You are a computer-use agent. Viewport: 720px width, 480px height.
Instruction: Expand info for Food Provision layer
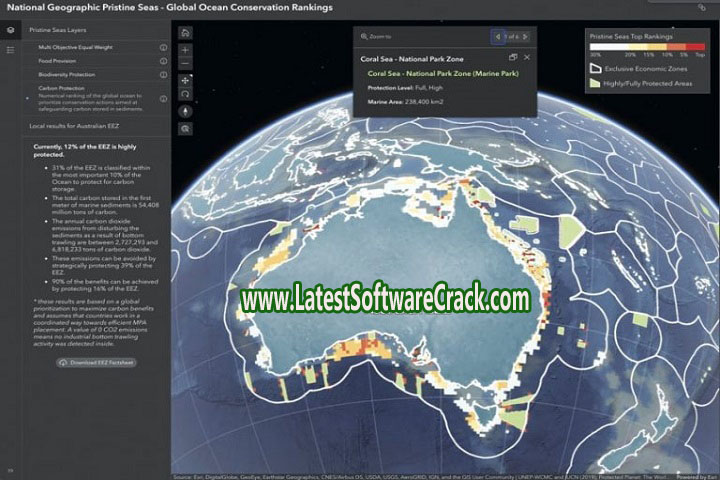(163, 60)
